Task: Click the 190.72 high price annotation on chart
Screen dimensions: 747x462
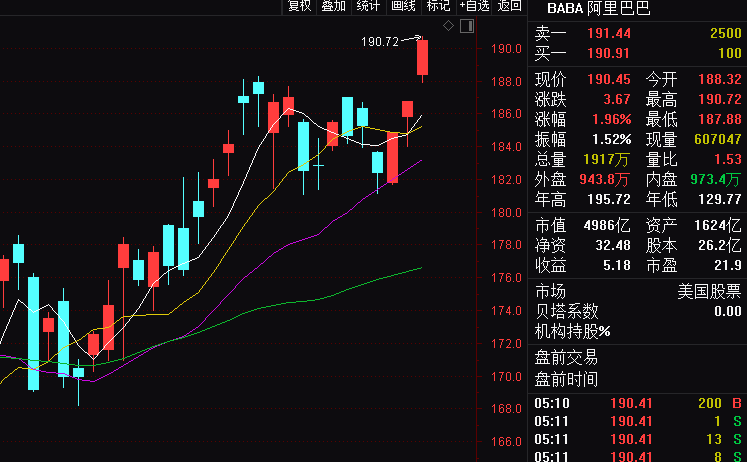Action: (380, 42)
